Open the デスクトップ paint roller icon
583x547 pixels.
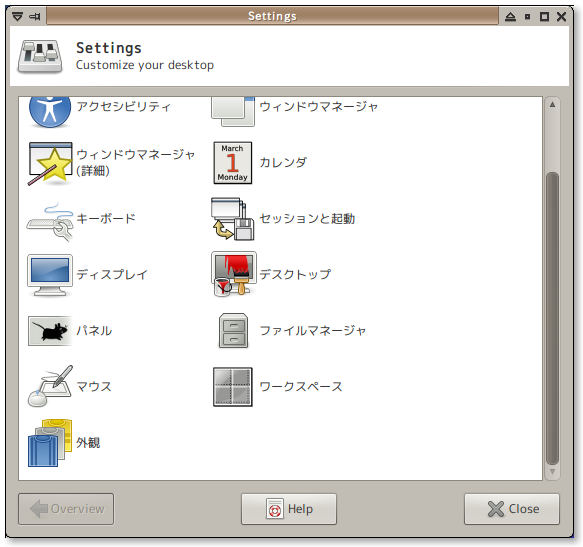pyautogui.click(x=233, y=274)
